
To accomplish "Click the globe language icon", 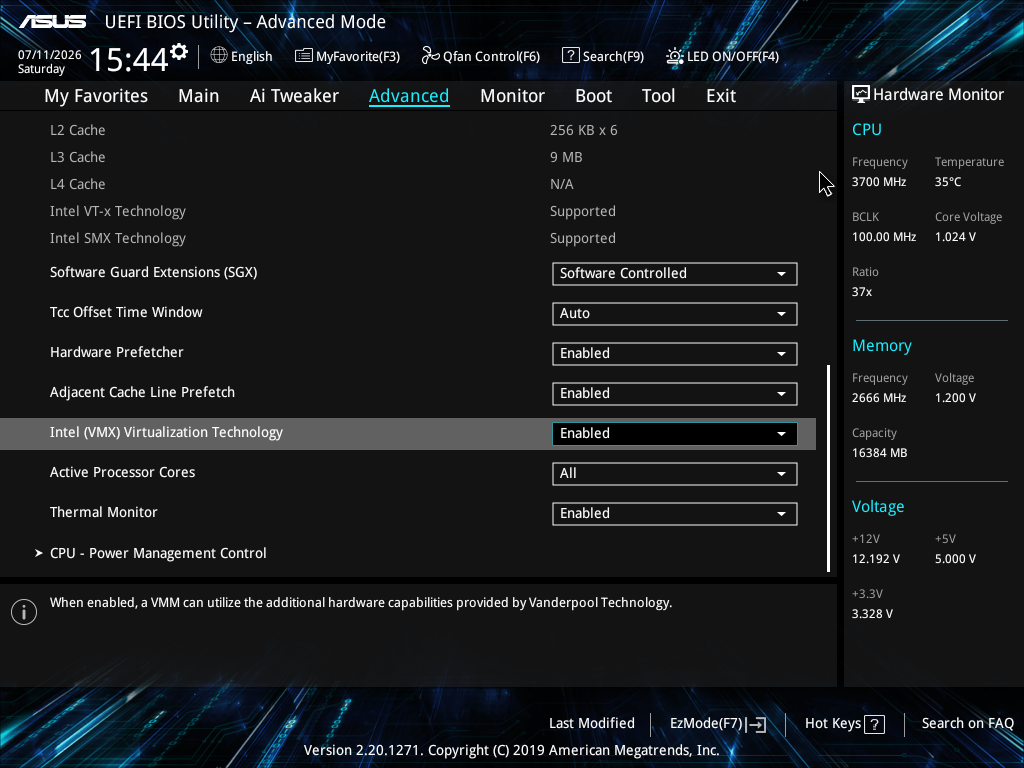I will [219, 56].
